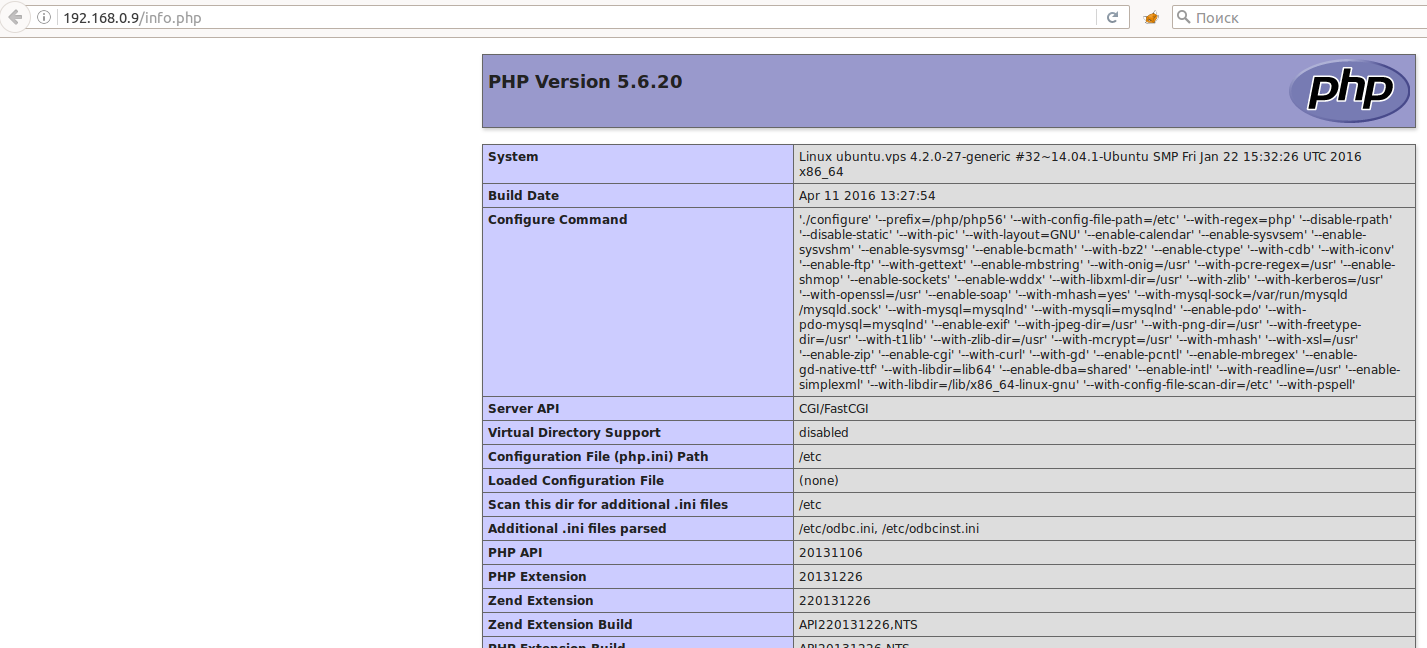Select the PHP API label
The image size is (1427, 648).
(517, 553)
